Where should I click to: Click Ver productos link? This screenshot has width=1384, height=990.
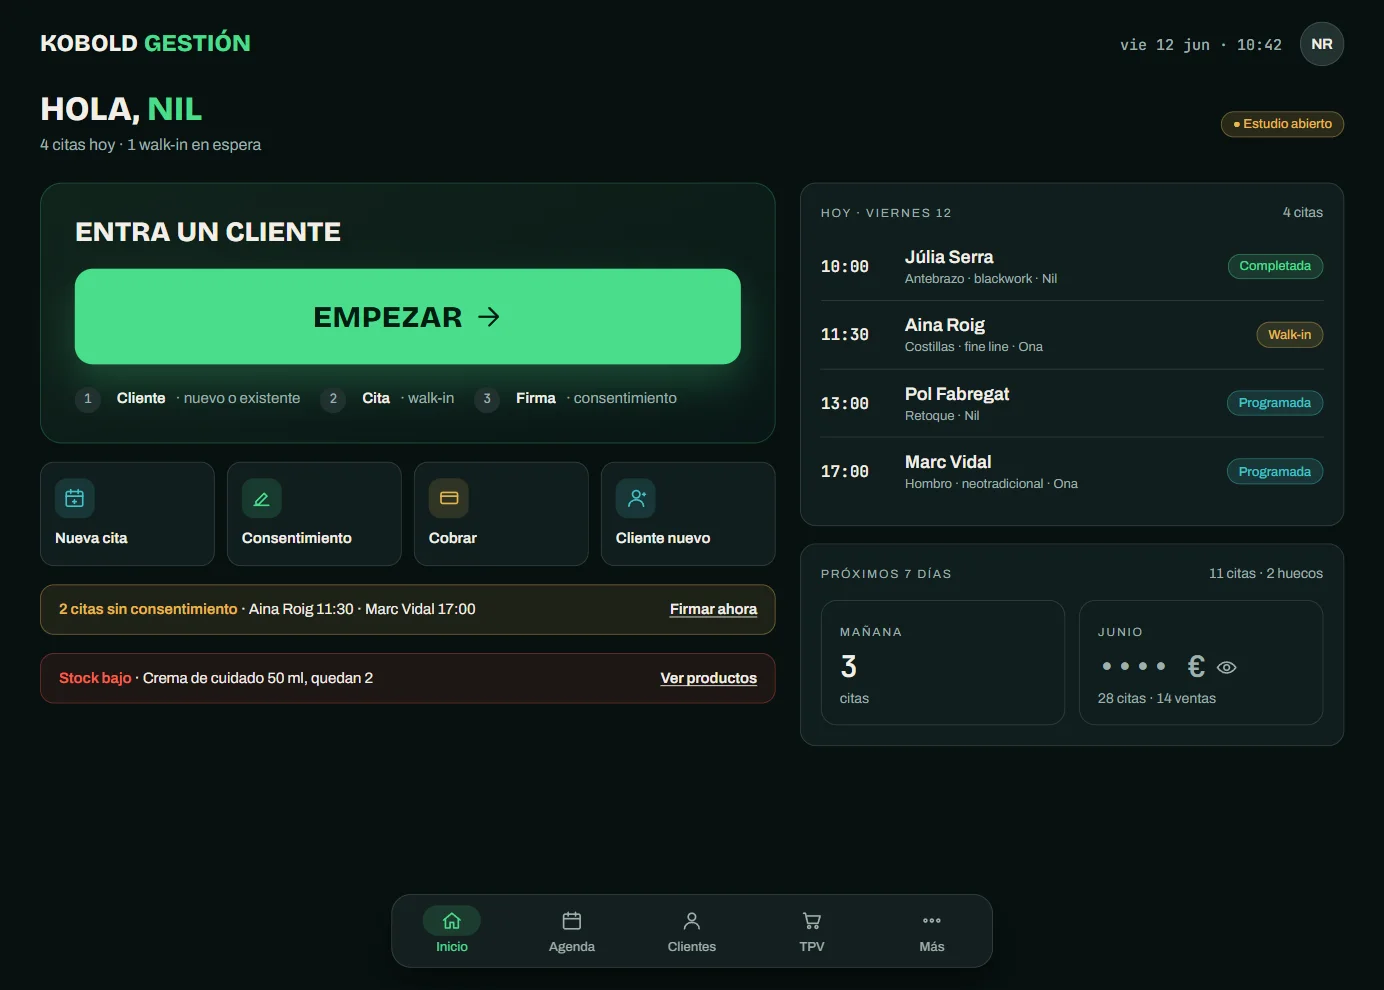click(709, 678)
